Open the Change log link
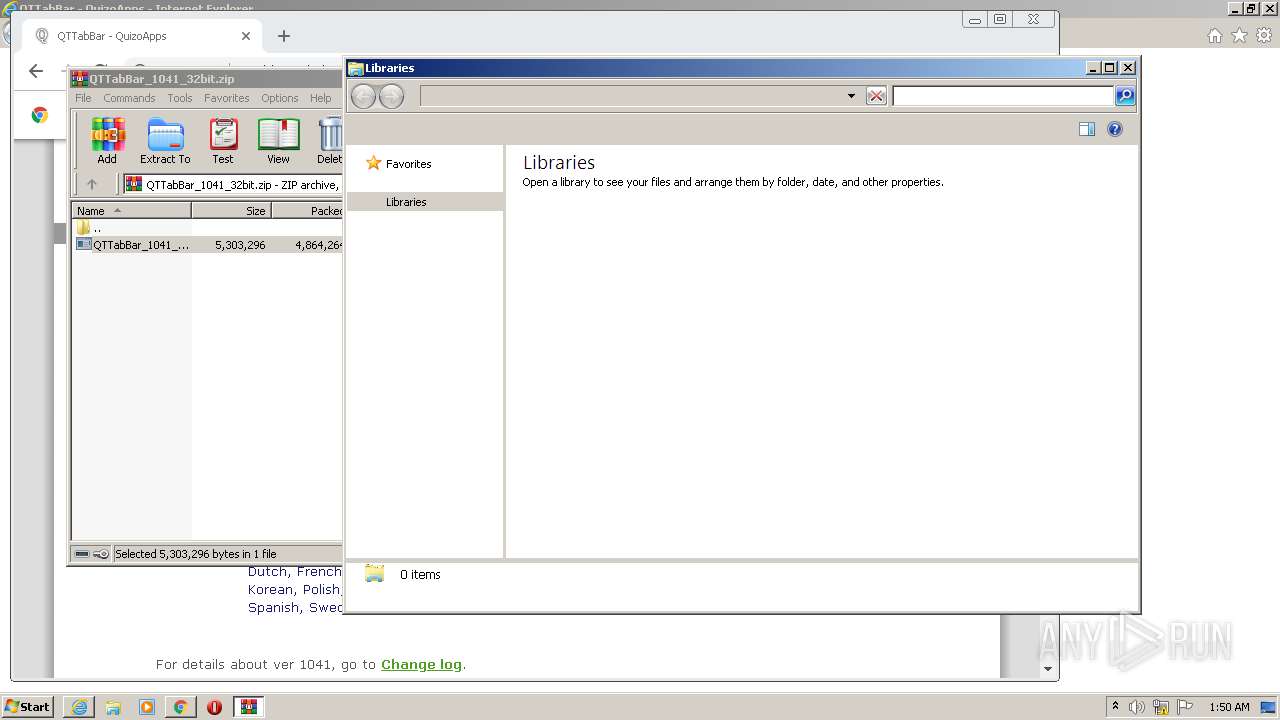 [421, 664]
